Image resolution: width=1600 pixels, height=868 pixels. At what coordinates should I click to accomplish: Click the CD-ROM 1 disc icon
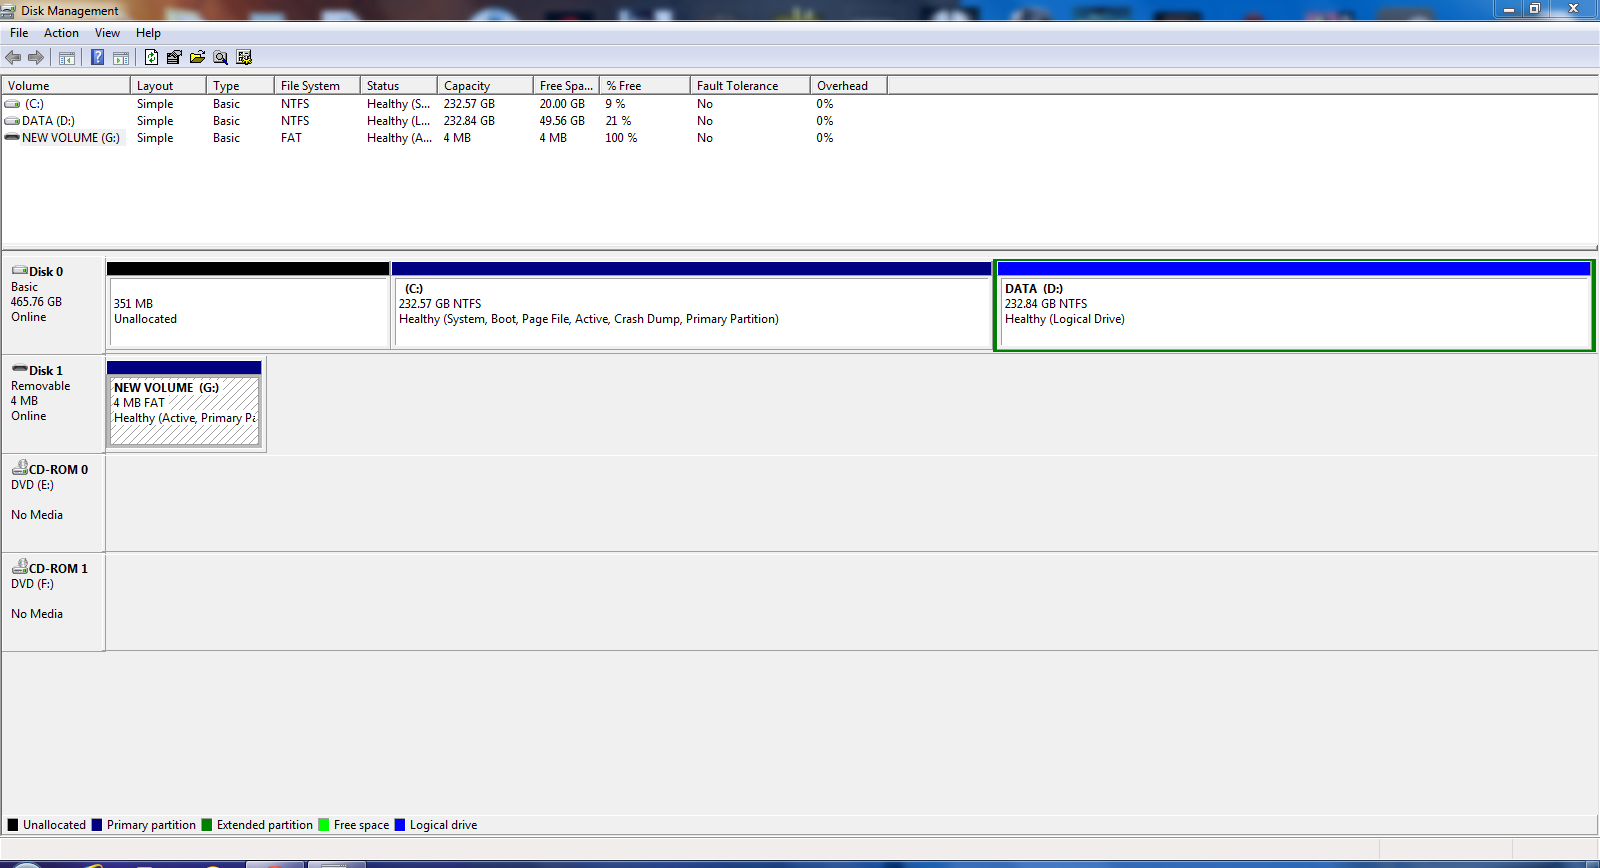click(19, 566)
